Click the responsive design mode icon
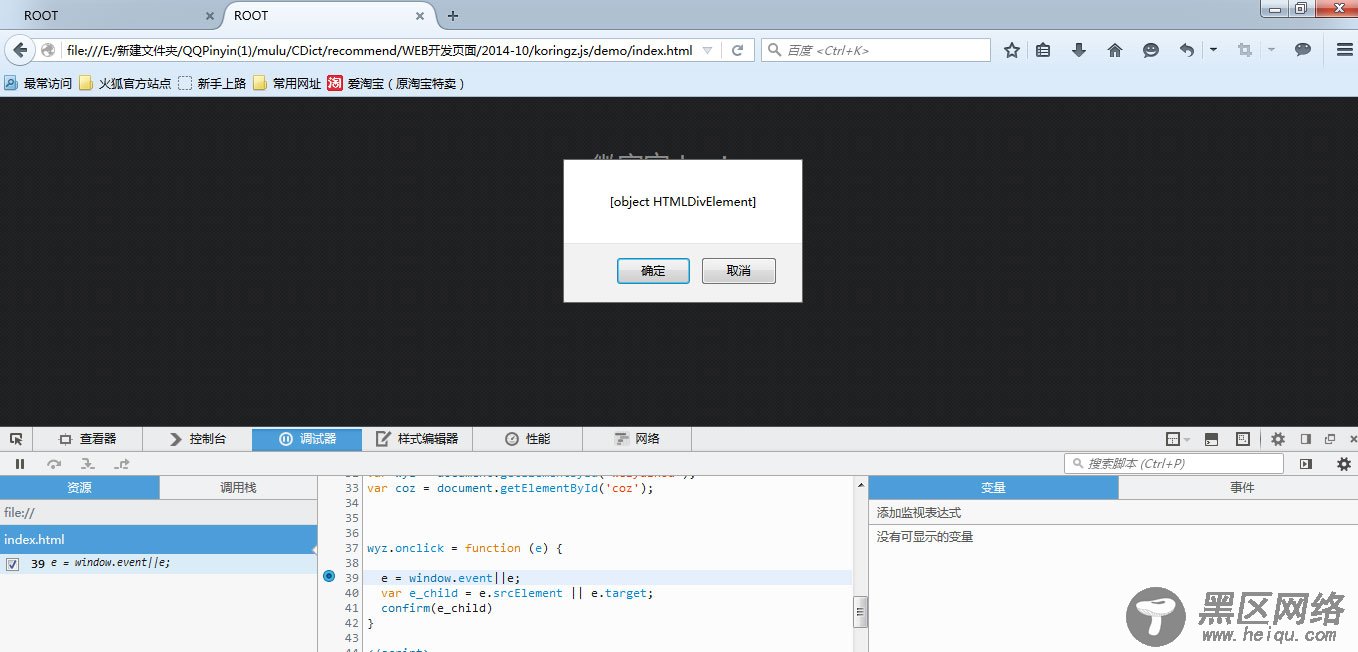The width and height of the screenshot is (1358, 652). pyautogui.click(x=1243, y=439)
